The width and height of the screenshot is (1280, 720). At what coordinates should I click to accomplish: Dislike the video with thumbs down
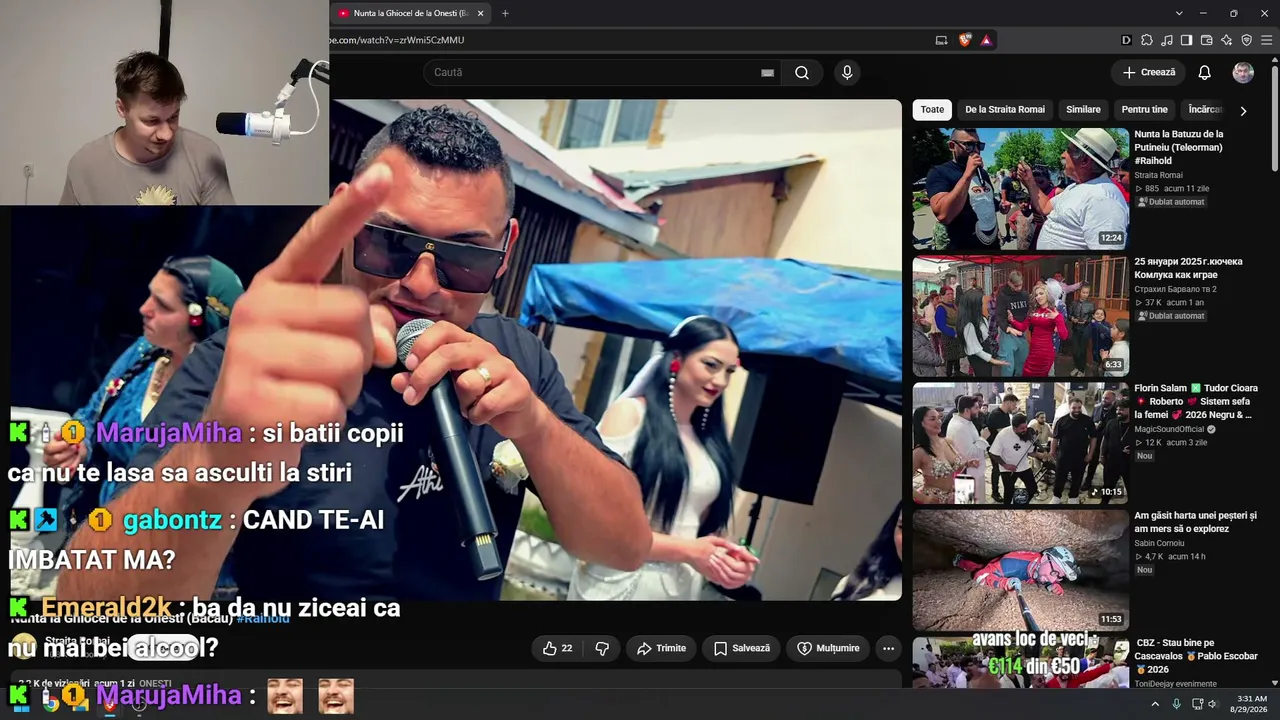(x=602, y=648)
